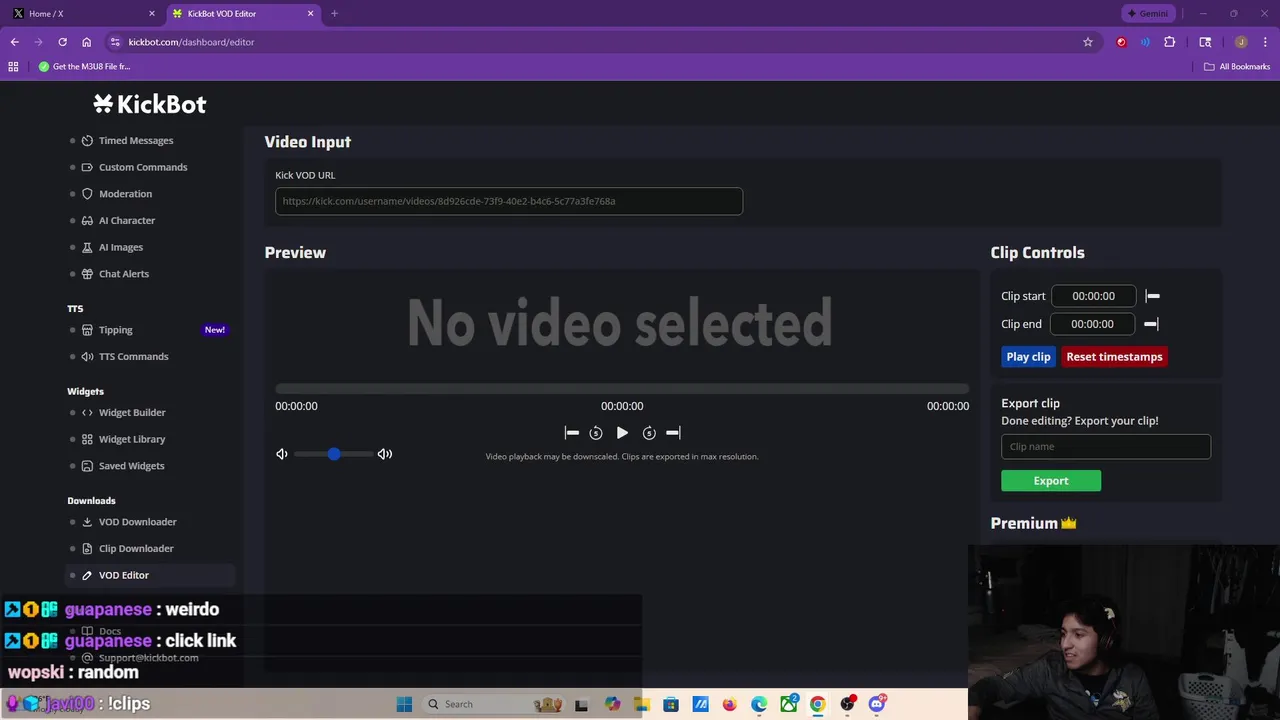The height and width of the screenshot is (720, 1280).
Task: Set clip end to current position icon
Action: 1151,324
